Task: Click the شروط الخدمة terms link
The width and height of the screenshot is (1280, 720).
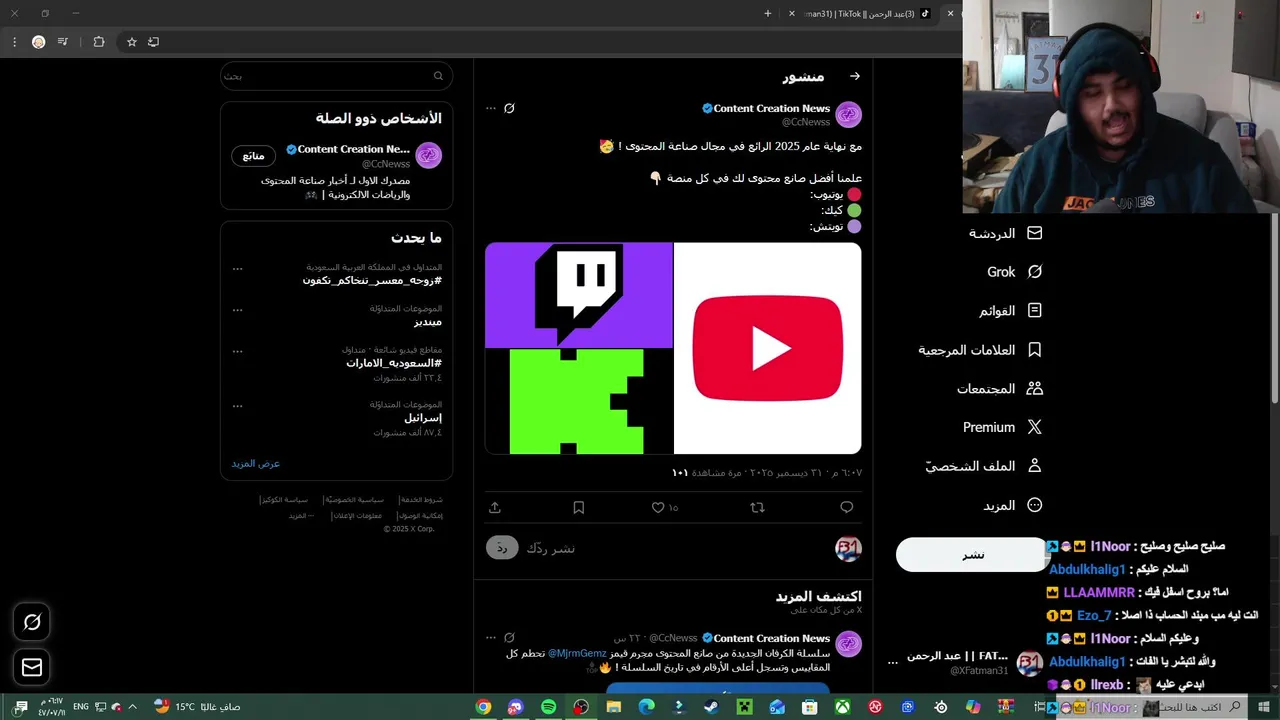Action: click(x=420, y=499)
